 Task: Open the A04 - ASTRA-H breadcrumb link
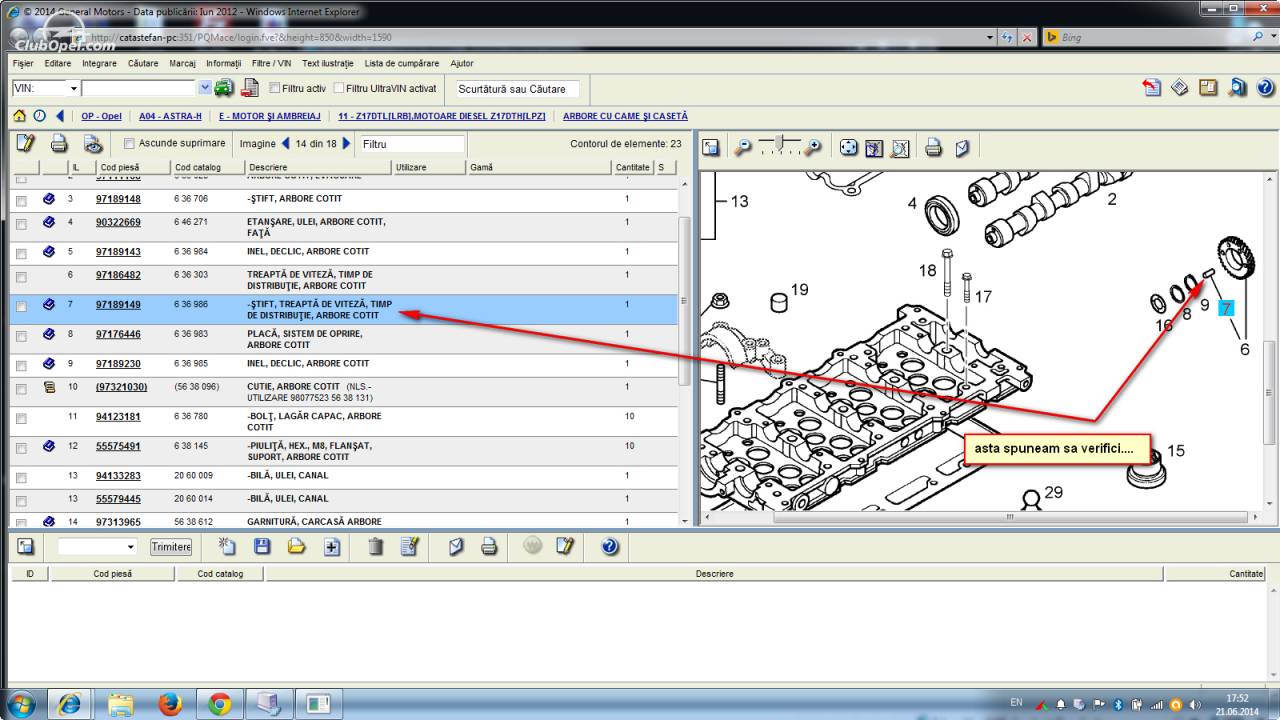[170, 116]
